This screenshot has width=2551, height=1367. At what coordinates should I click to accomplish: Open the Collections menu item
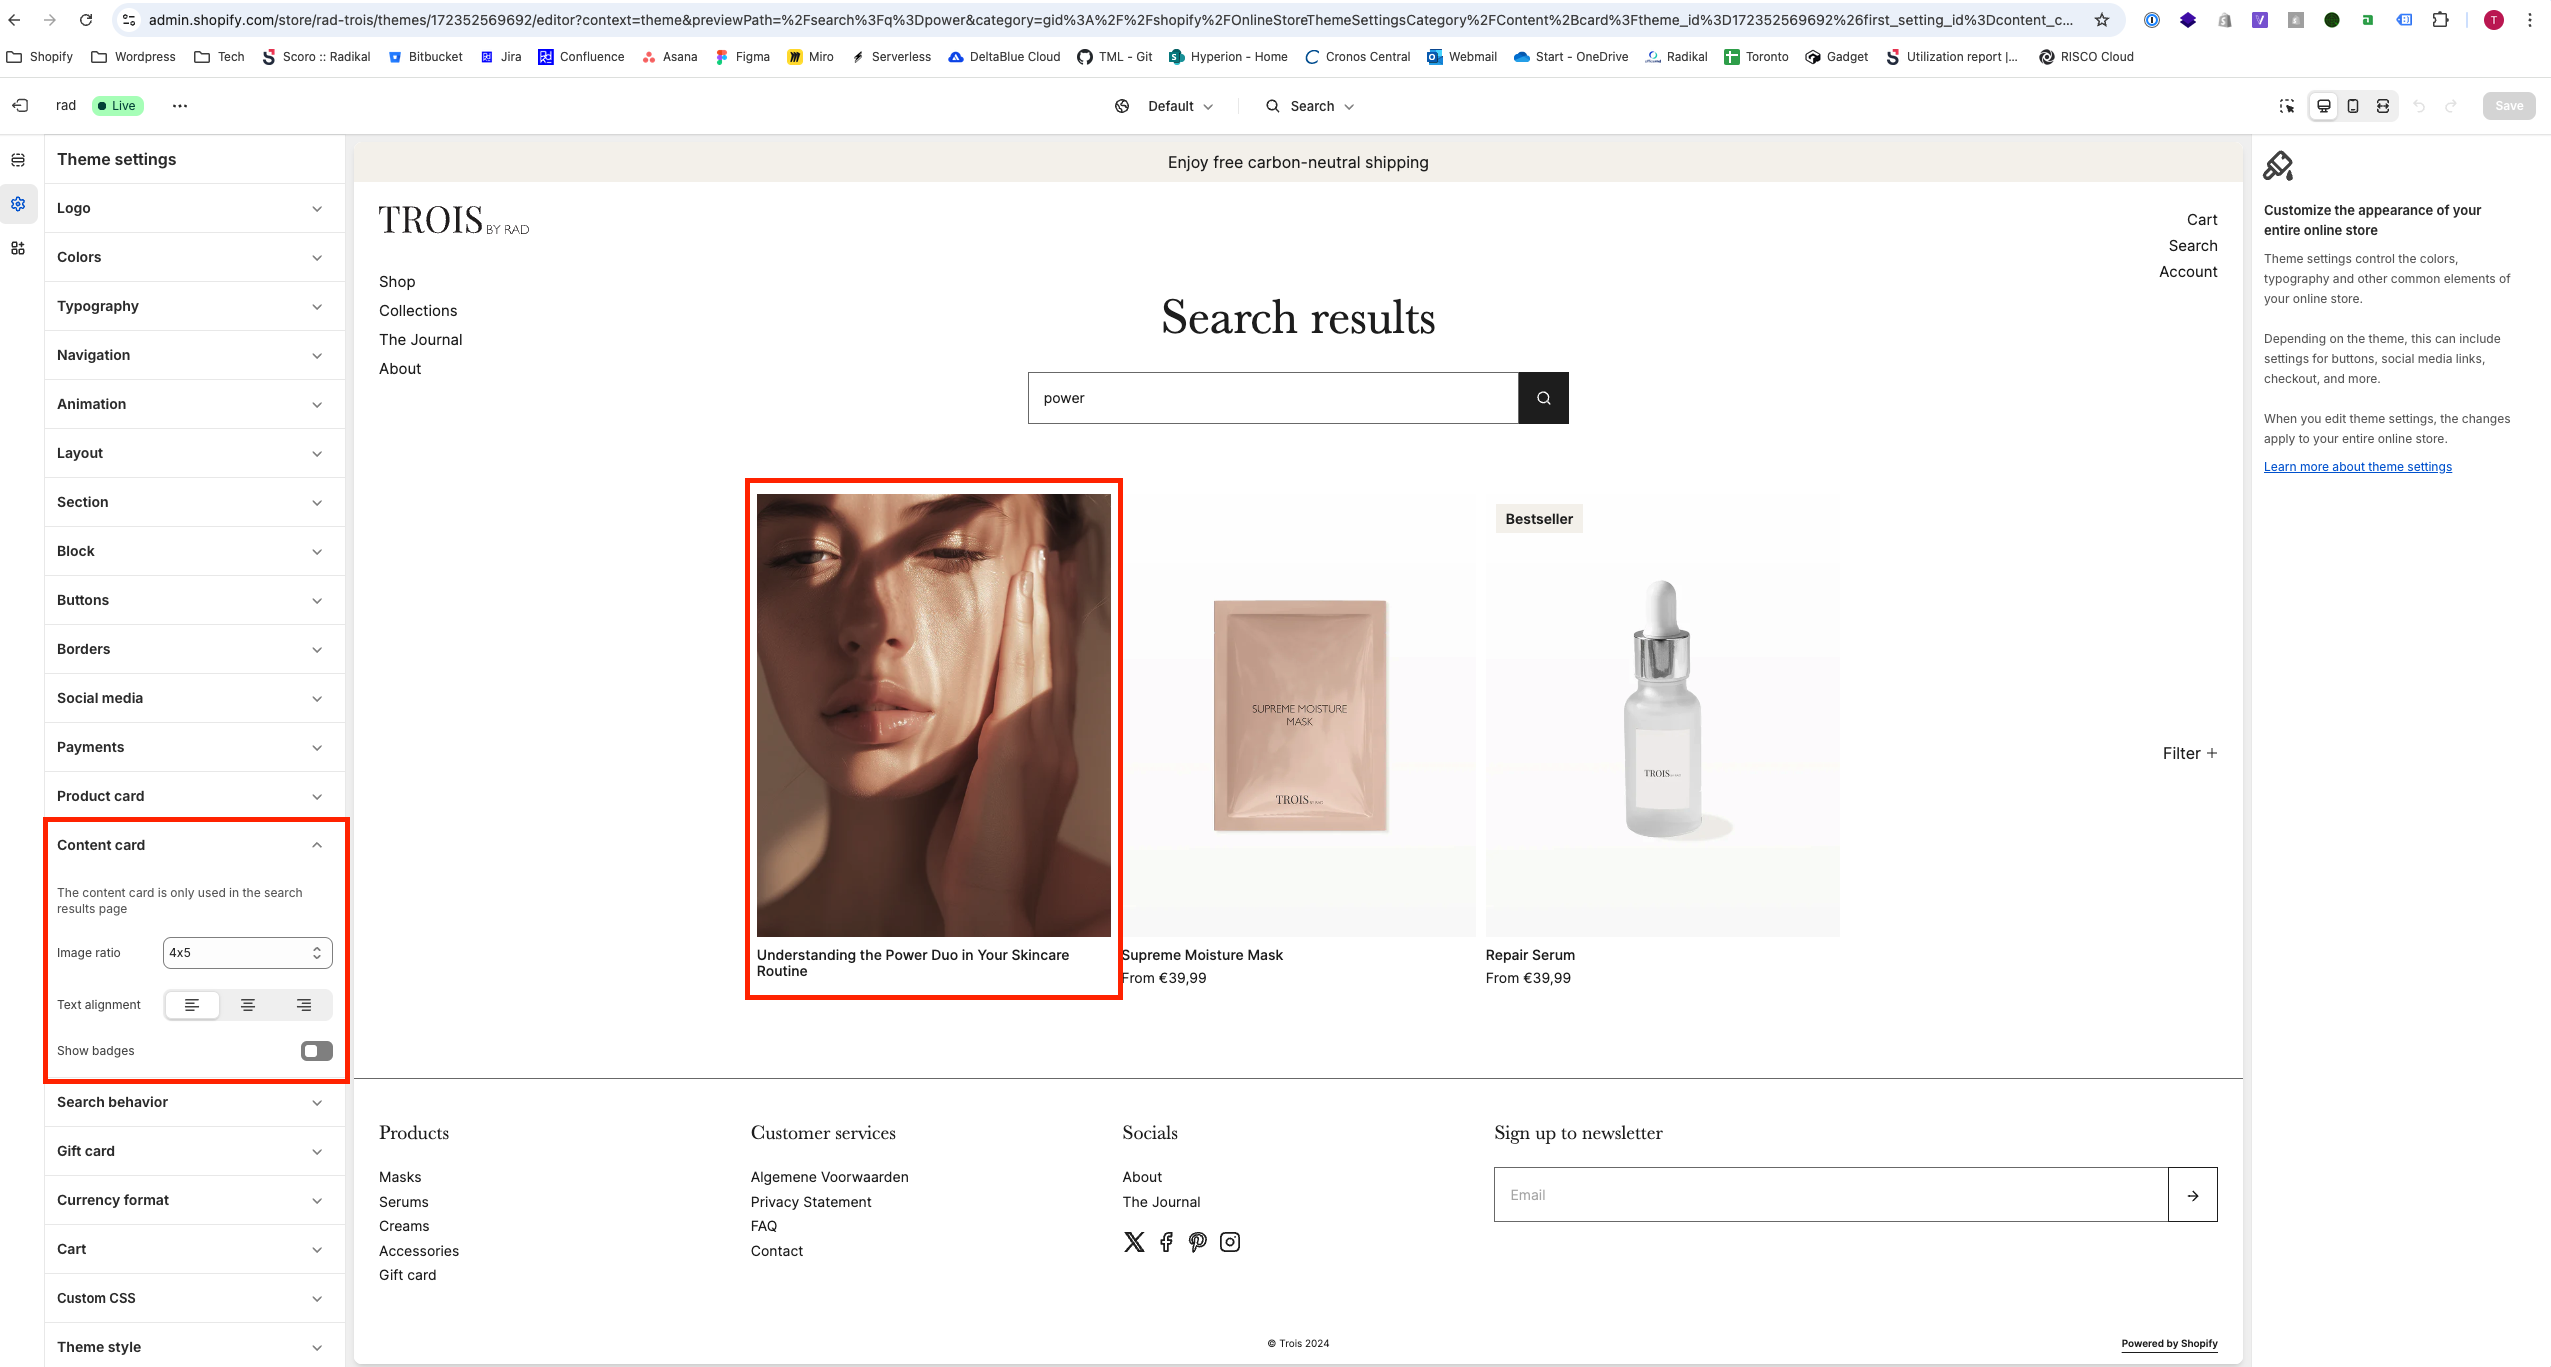tap(418, 311)
